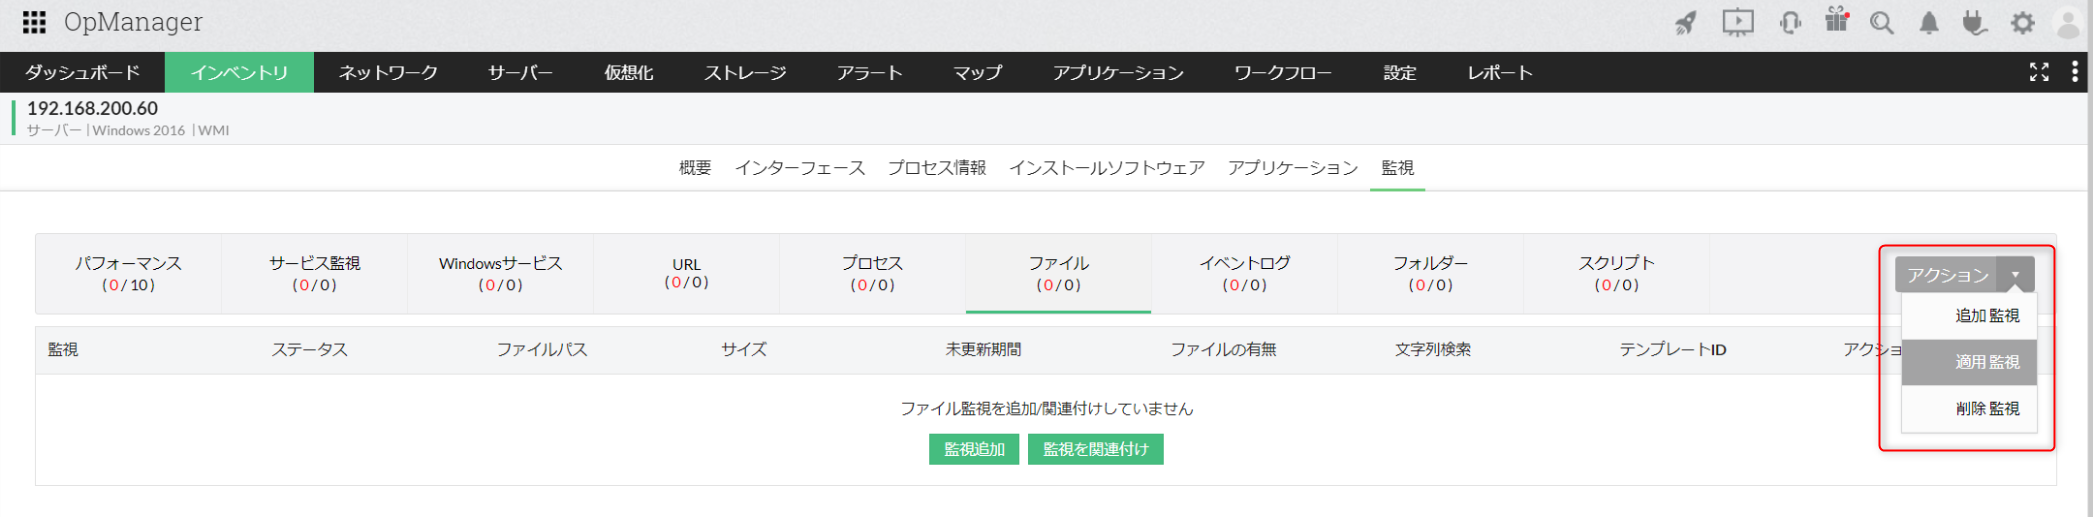2093x517 pixels.
Task: Open the ストレージ menu
Action: [745, 73]
